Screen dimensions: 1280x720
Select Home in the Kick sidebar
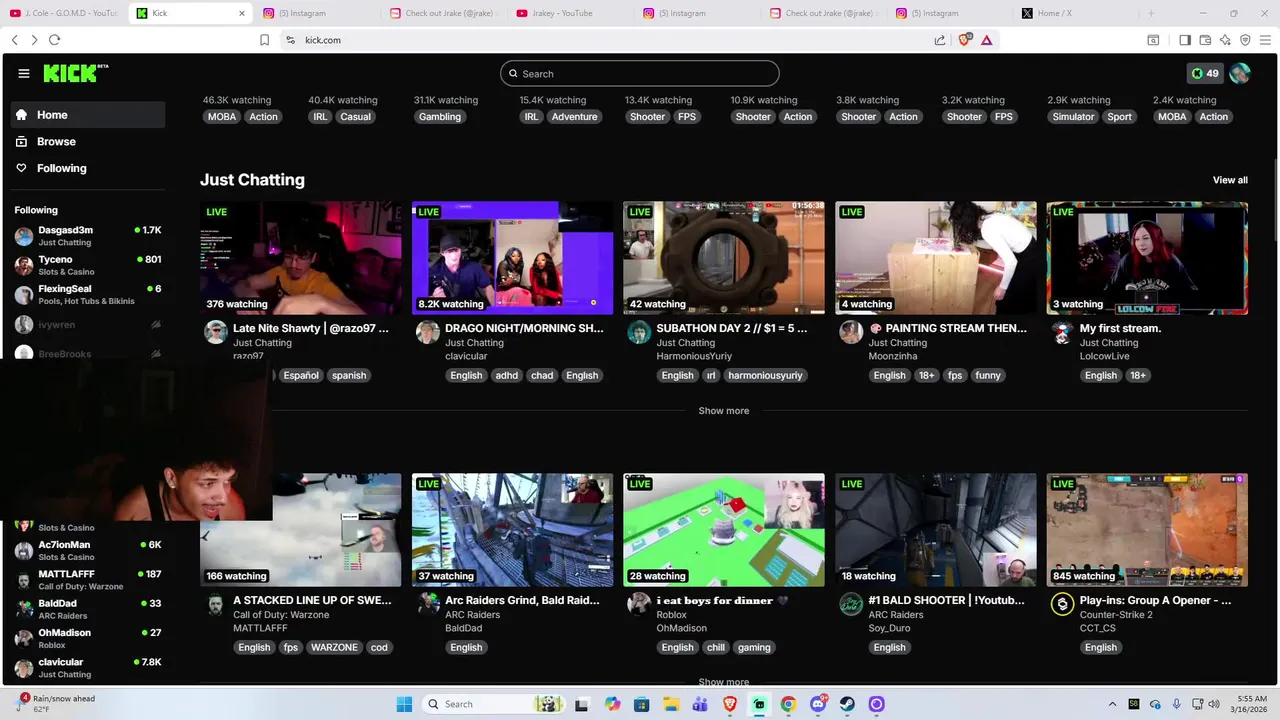coord(88,115)
